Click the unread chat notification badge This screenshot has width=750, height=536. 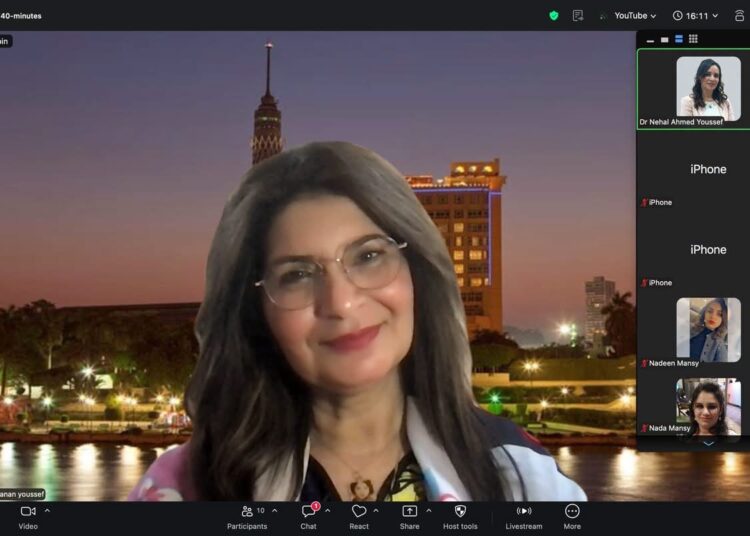[x=315, y=506]
